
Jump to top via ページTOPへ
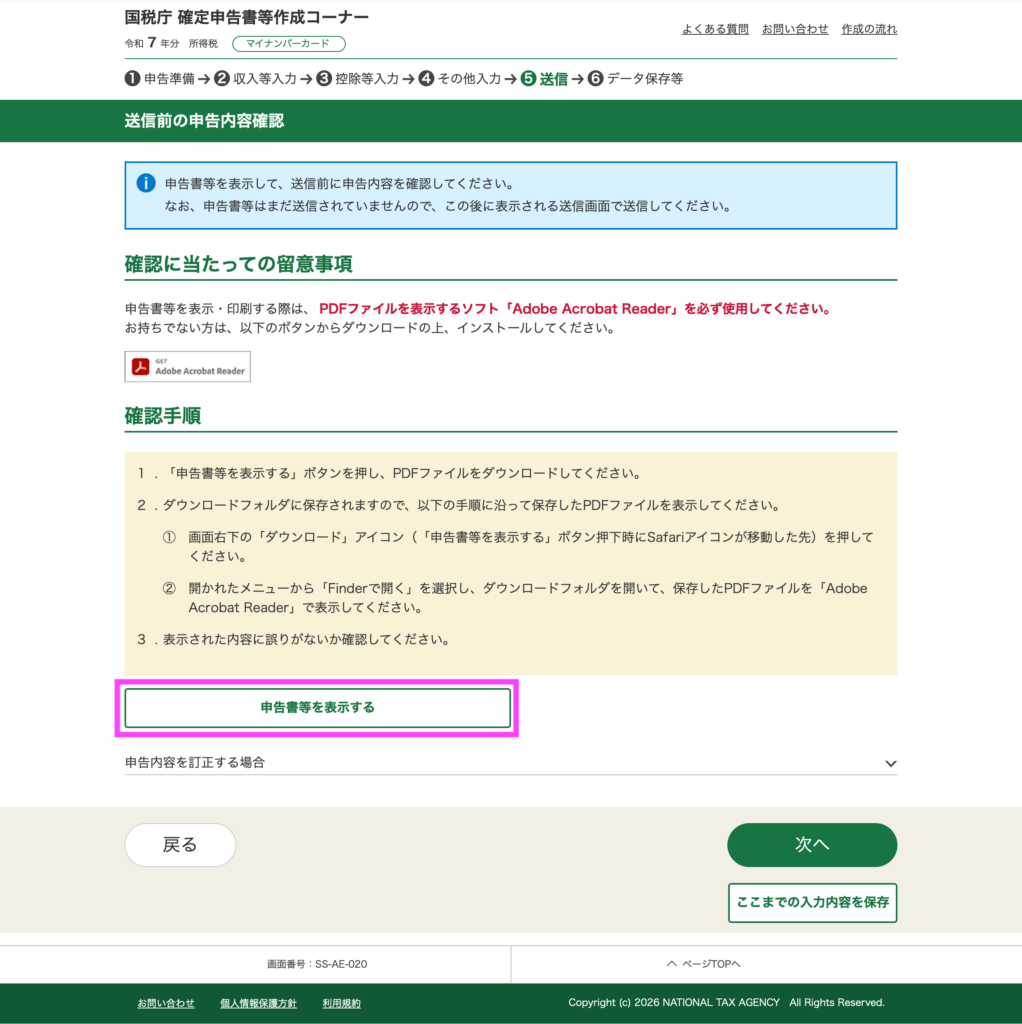pos(703,964)
